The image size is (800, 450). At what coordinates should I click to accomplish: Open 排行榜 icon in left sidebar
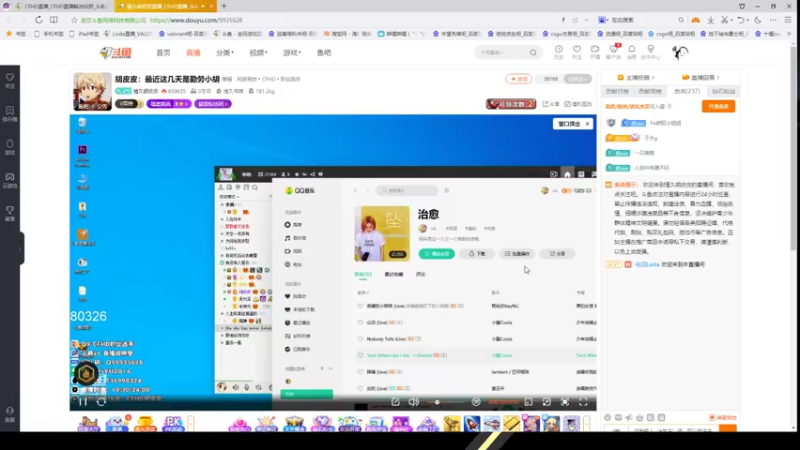[x=10, y=113]
